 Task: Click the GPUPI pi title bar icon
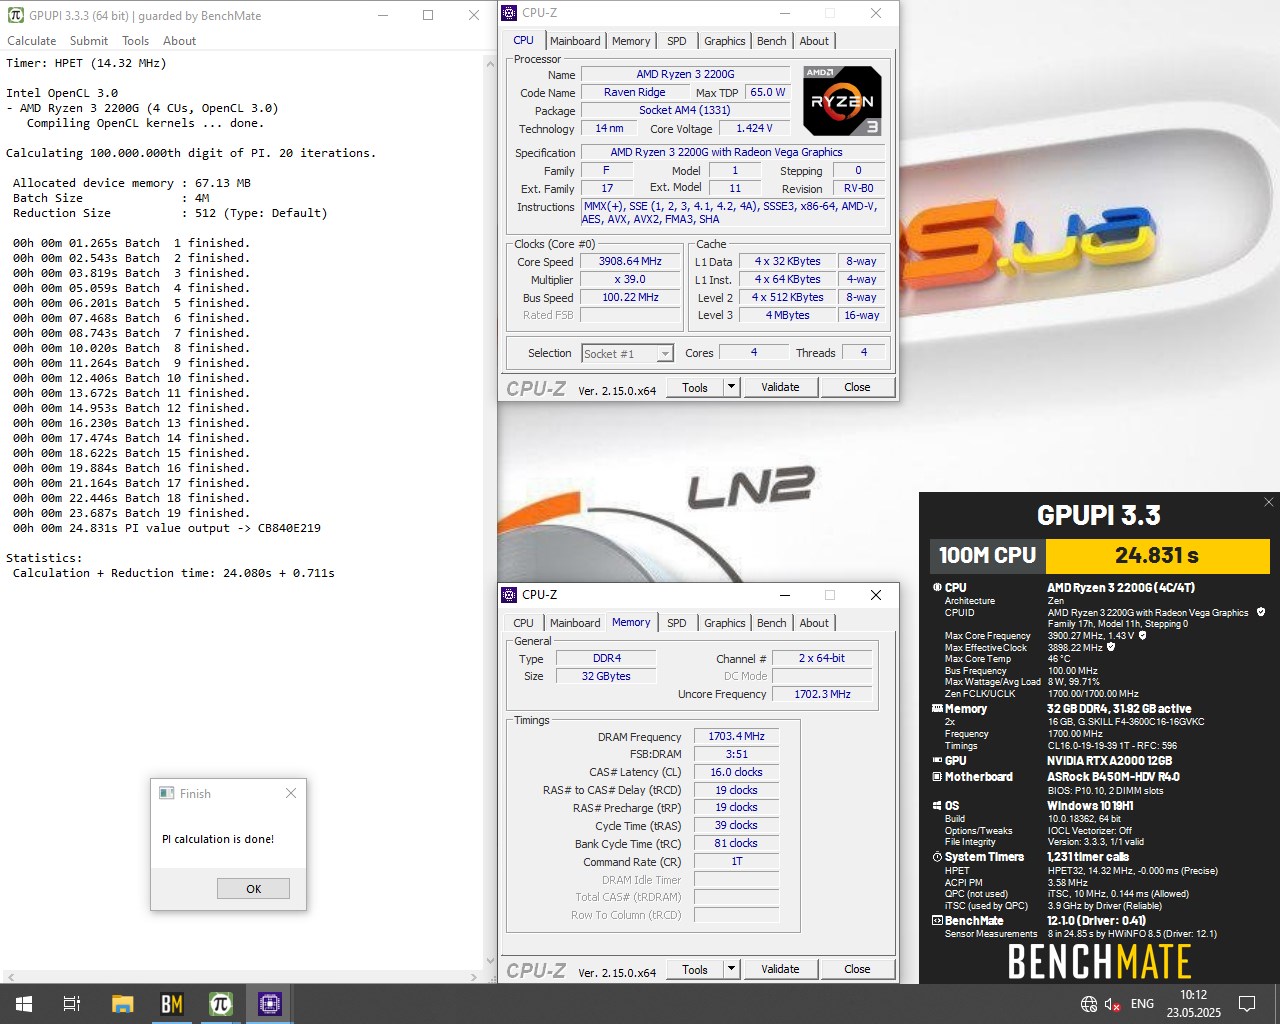click(x=16, y=15)
